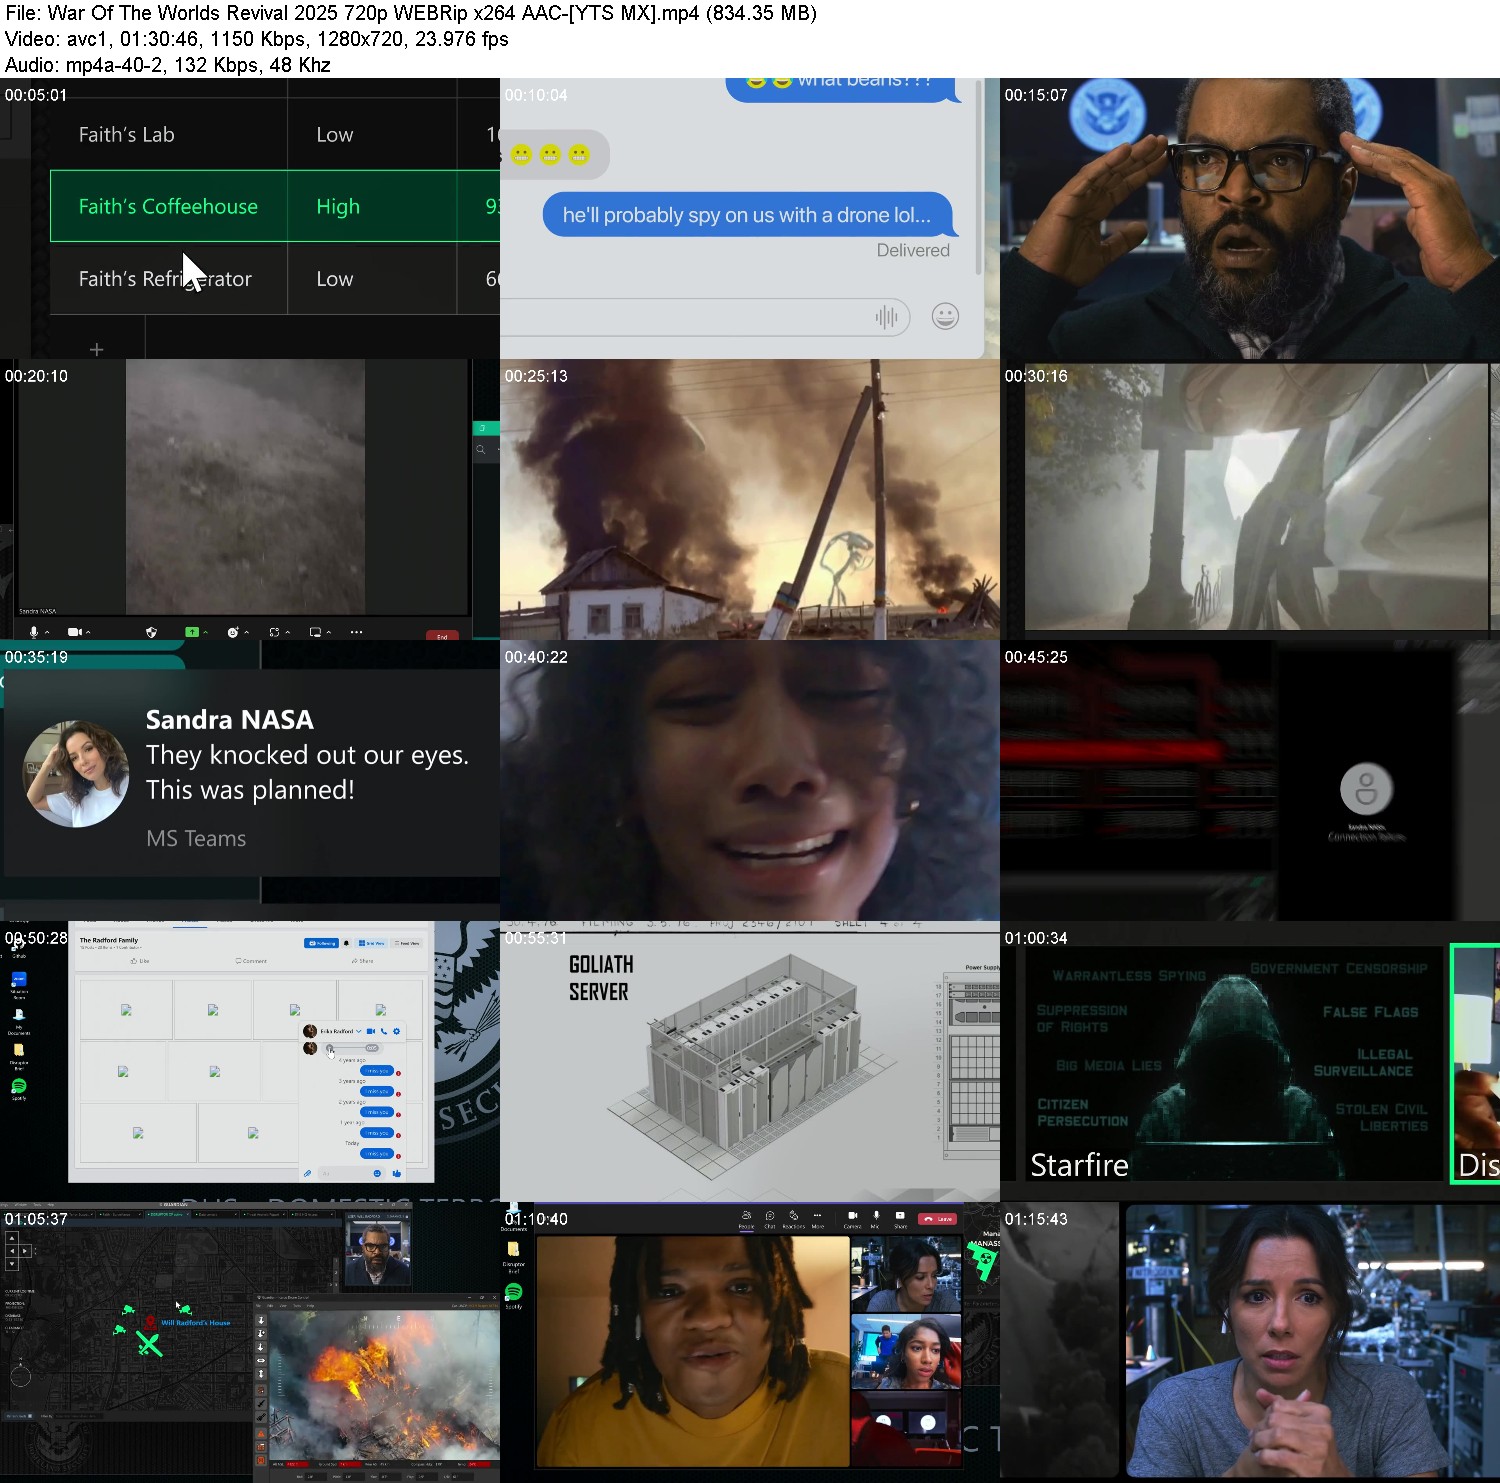1500x1483 pixels.
Task: Select the Faith's Lab row
Action: point(275,134)
